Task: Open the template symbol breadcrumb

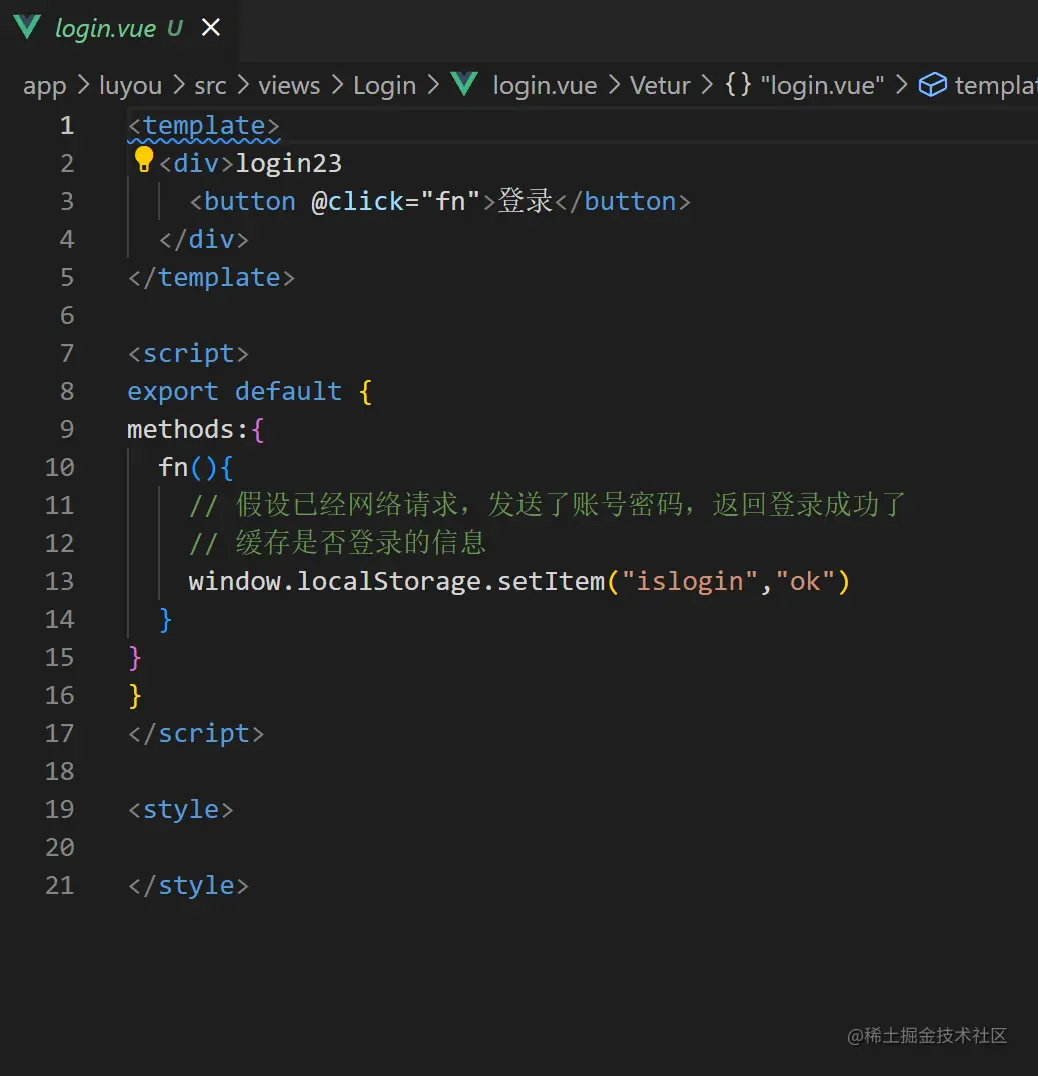Action: (x=995, y=86)
